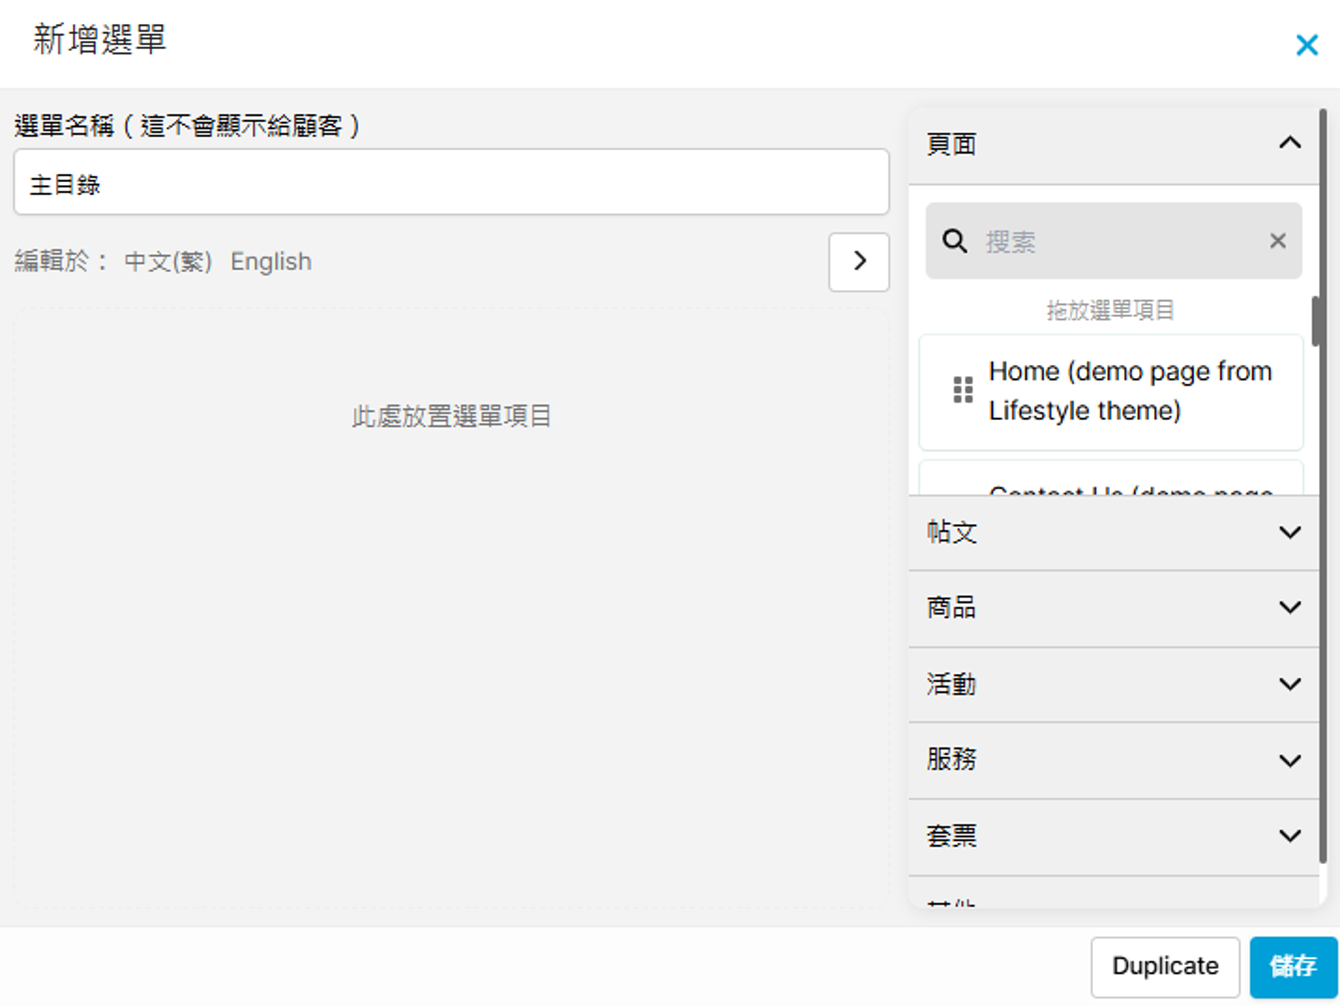Click the magnifier search icon
1340x1006 pixels.
click(x=955, y=241)
